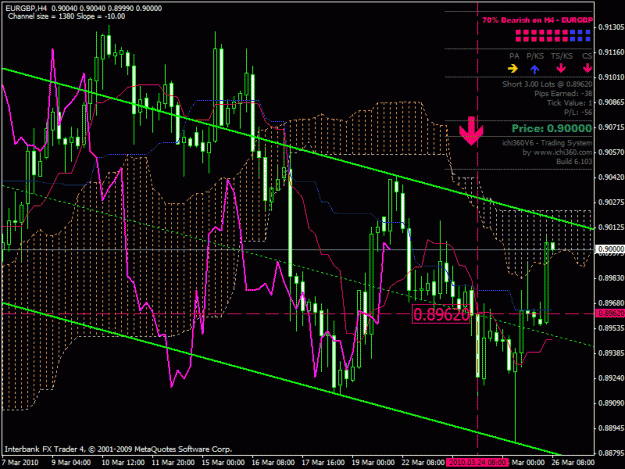Click the '22 Mar 08:00' time axis label
625x469 pixels.
423,462
